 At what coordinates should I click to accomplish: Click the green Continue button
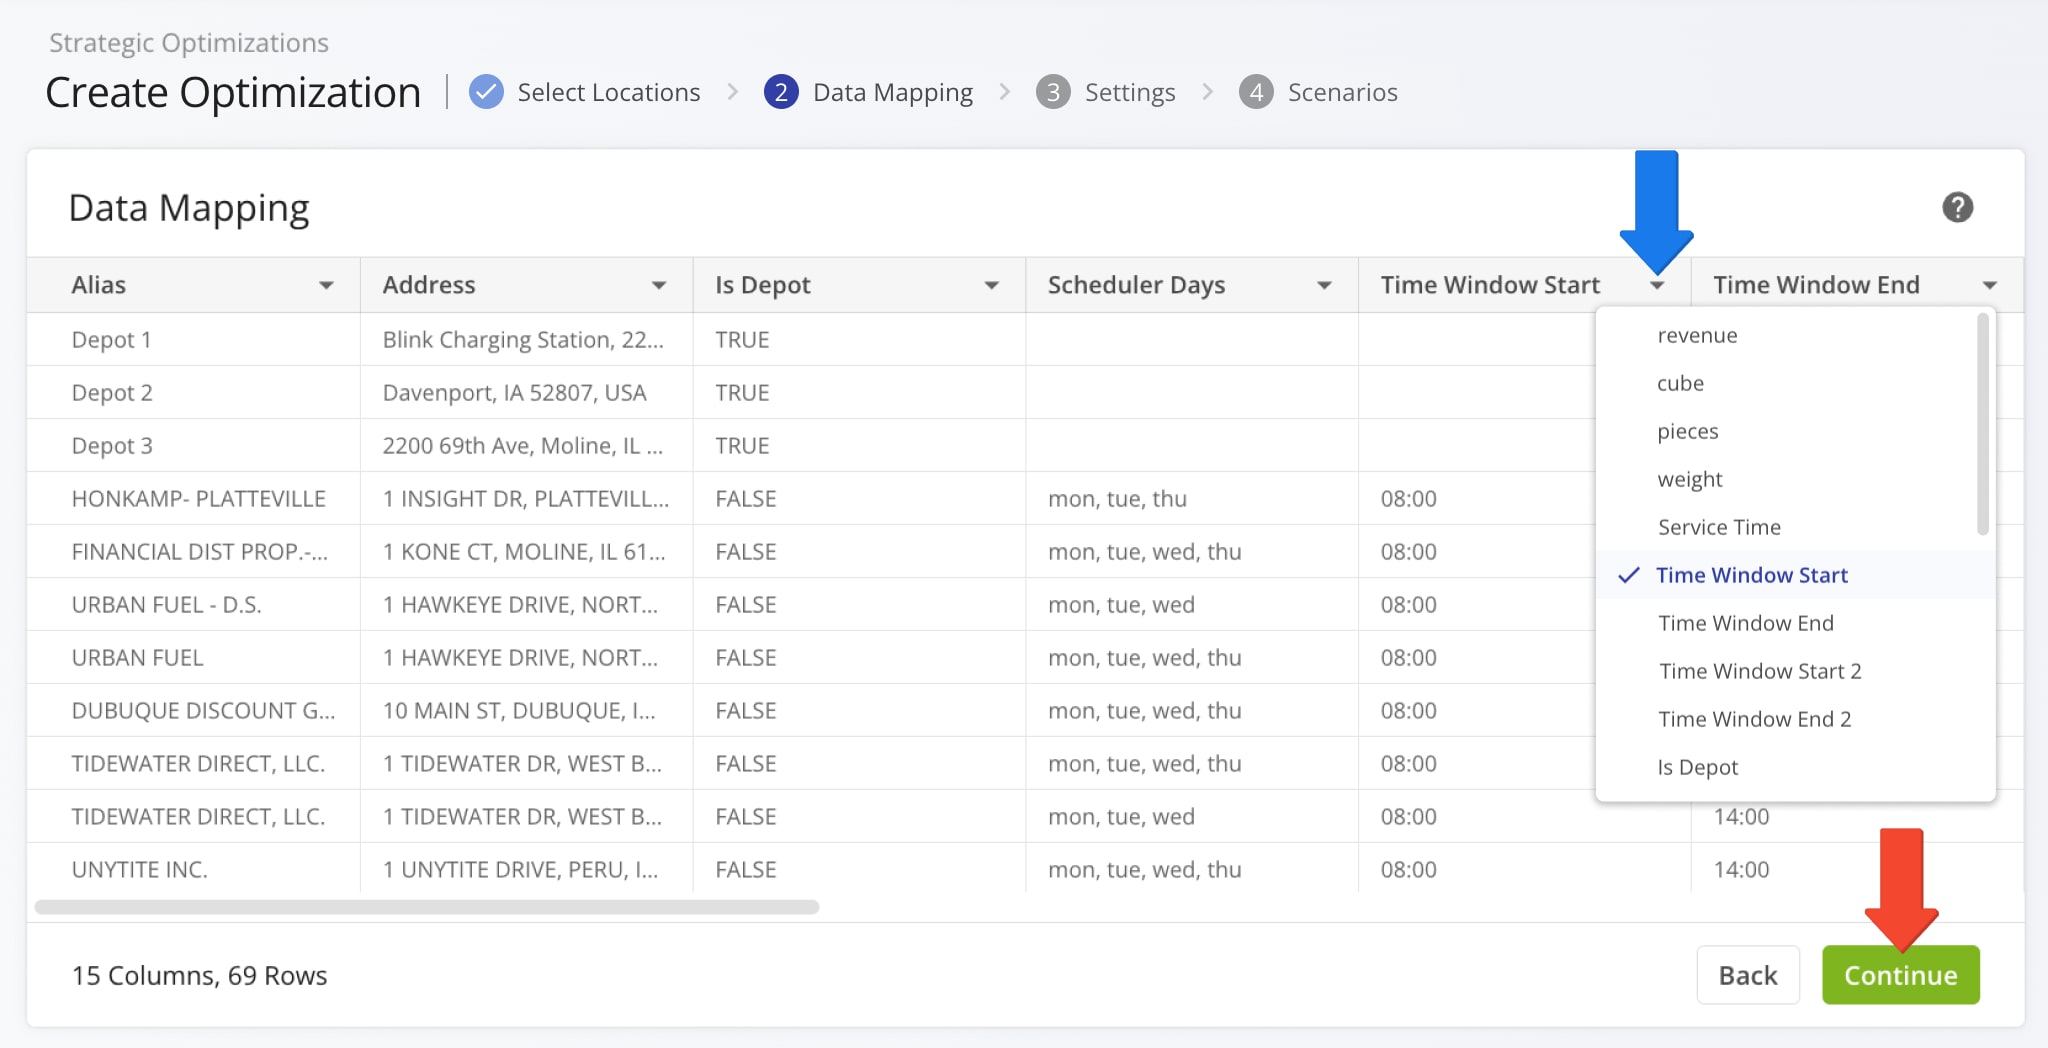click(x=1899, y=975)
